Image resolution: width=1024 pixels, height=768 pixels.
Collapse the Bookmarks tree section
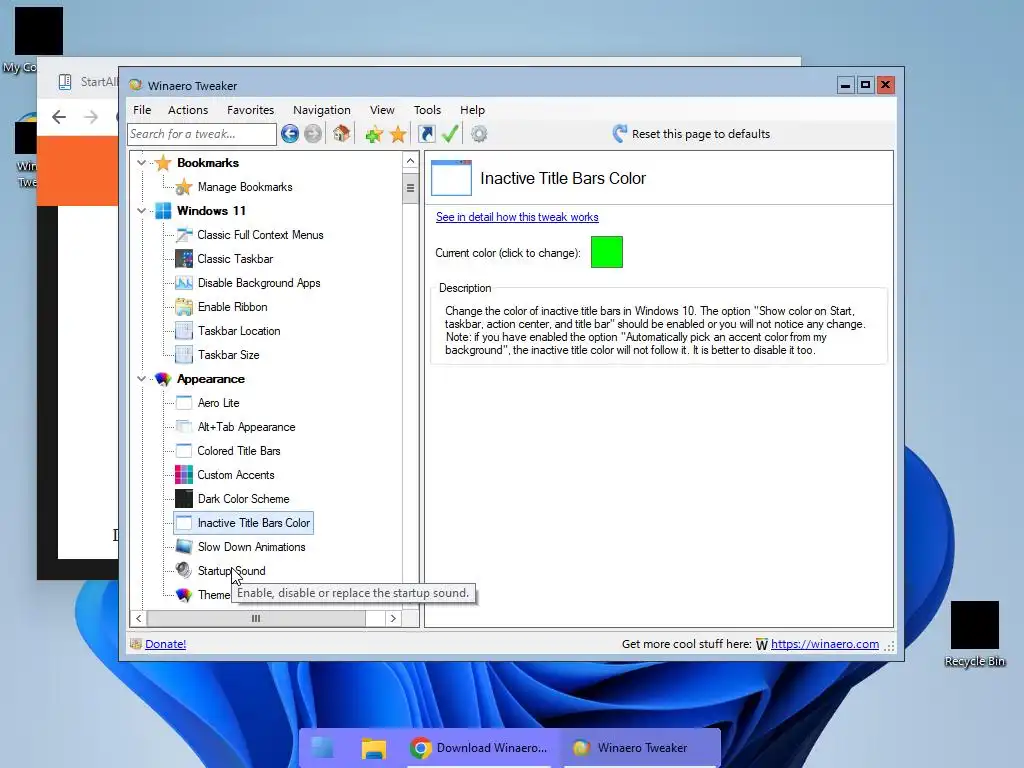pyautogui.click(x=141, y=163)
